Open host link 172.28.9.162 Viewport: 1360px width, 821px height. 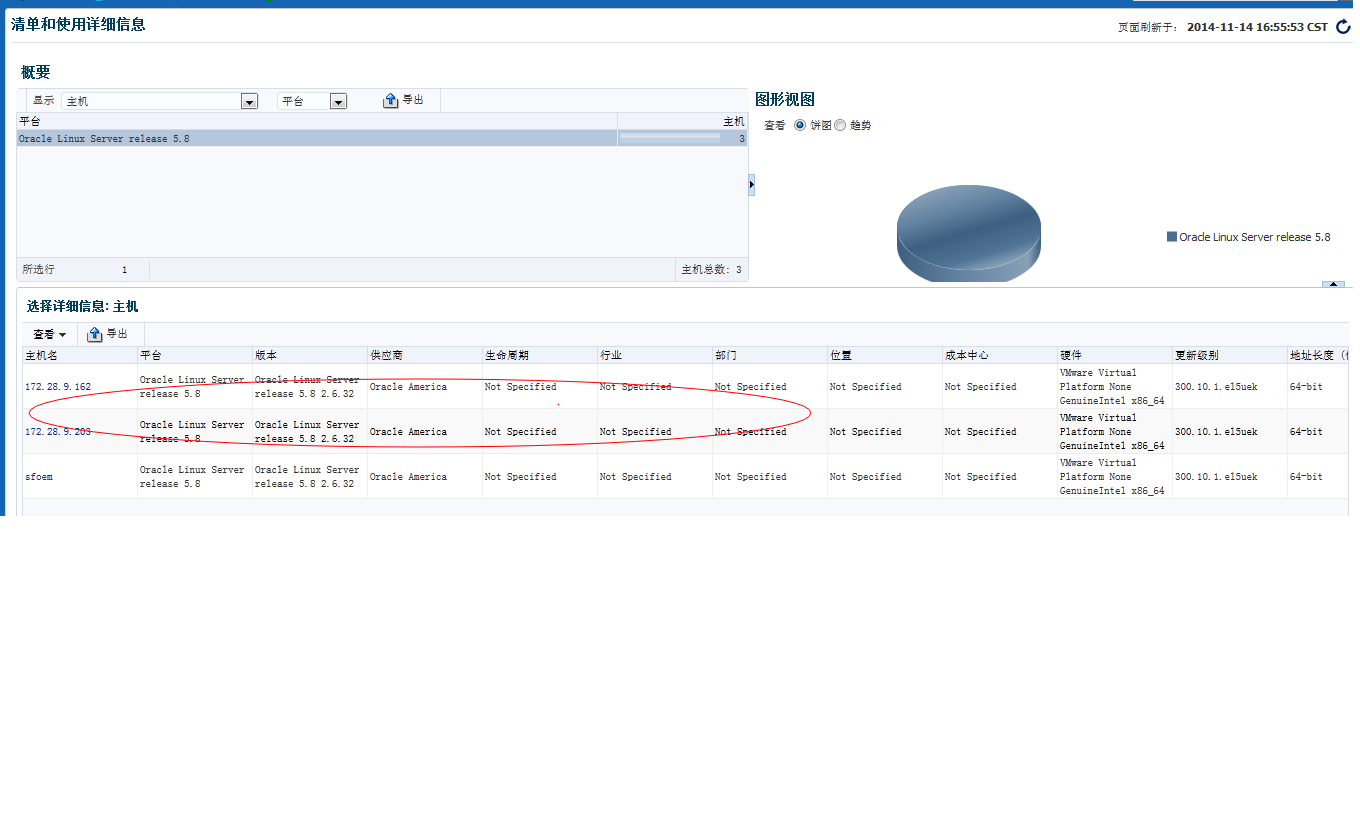[58, 387]
